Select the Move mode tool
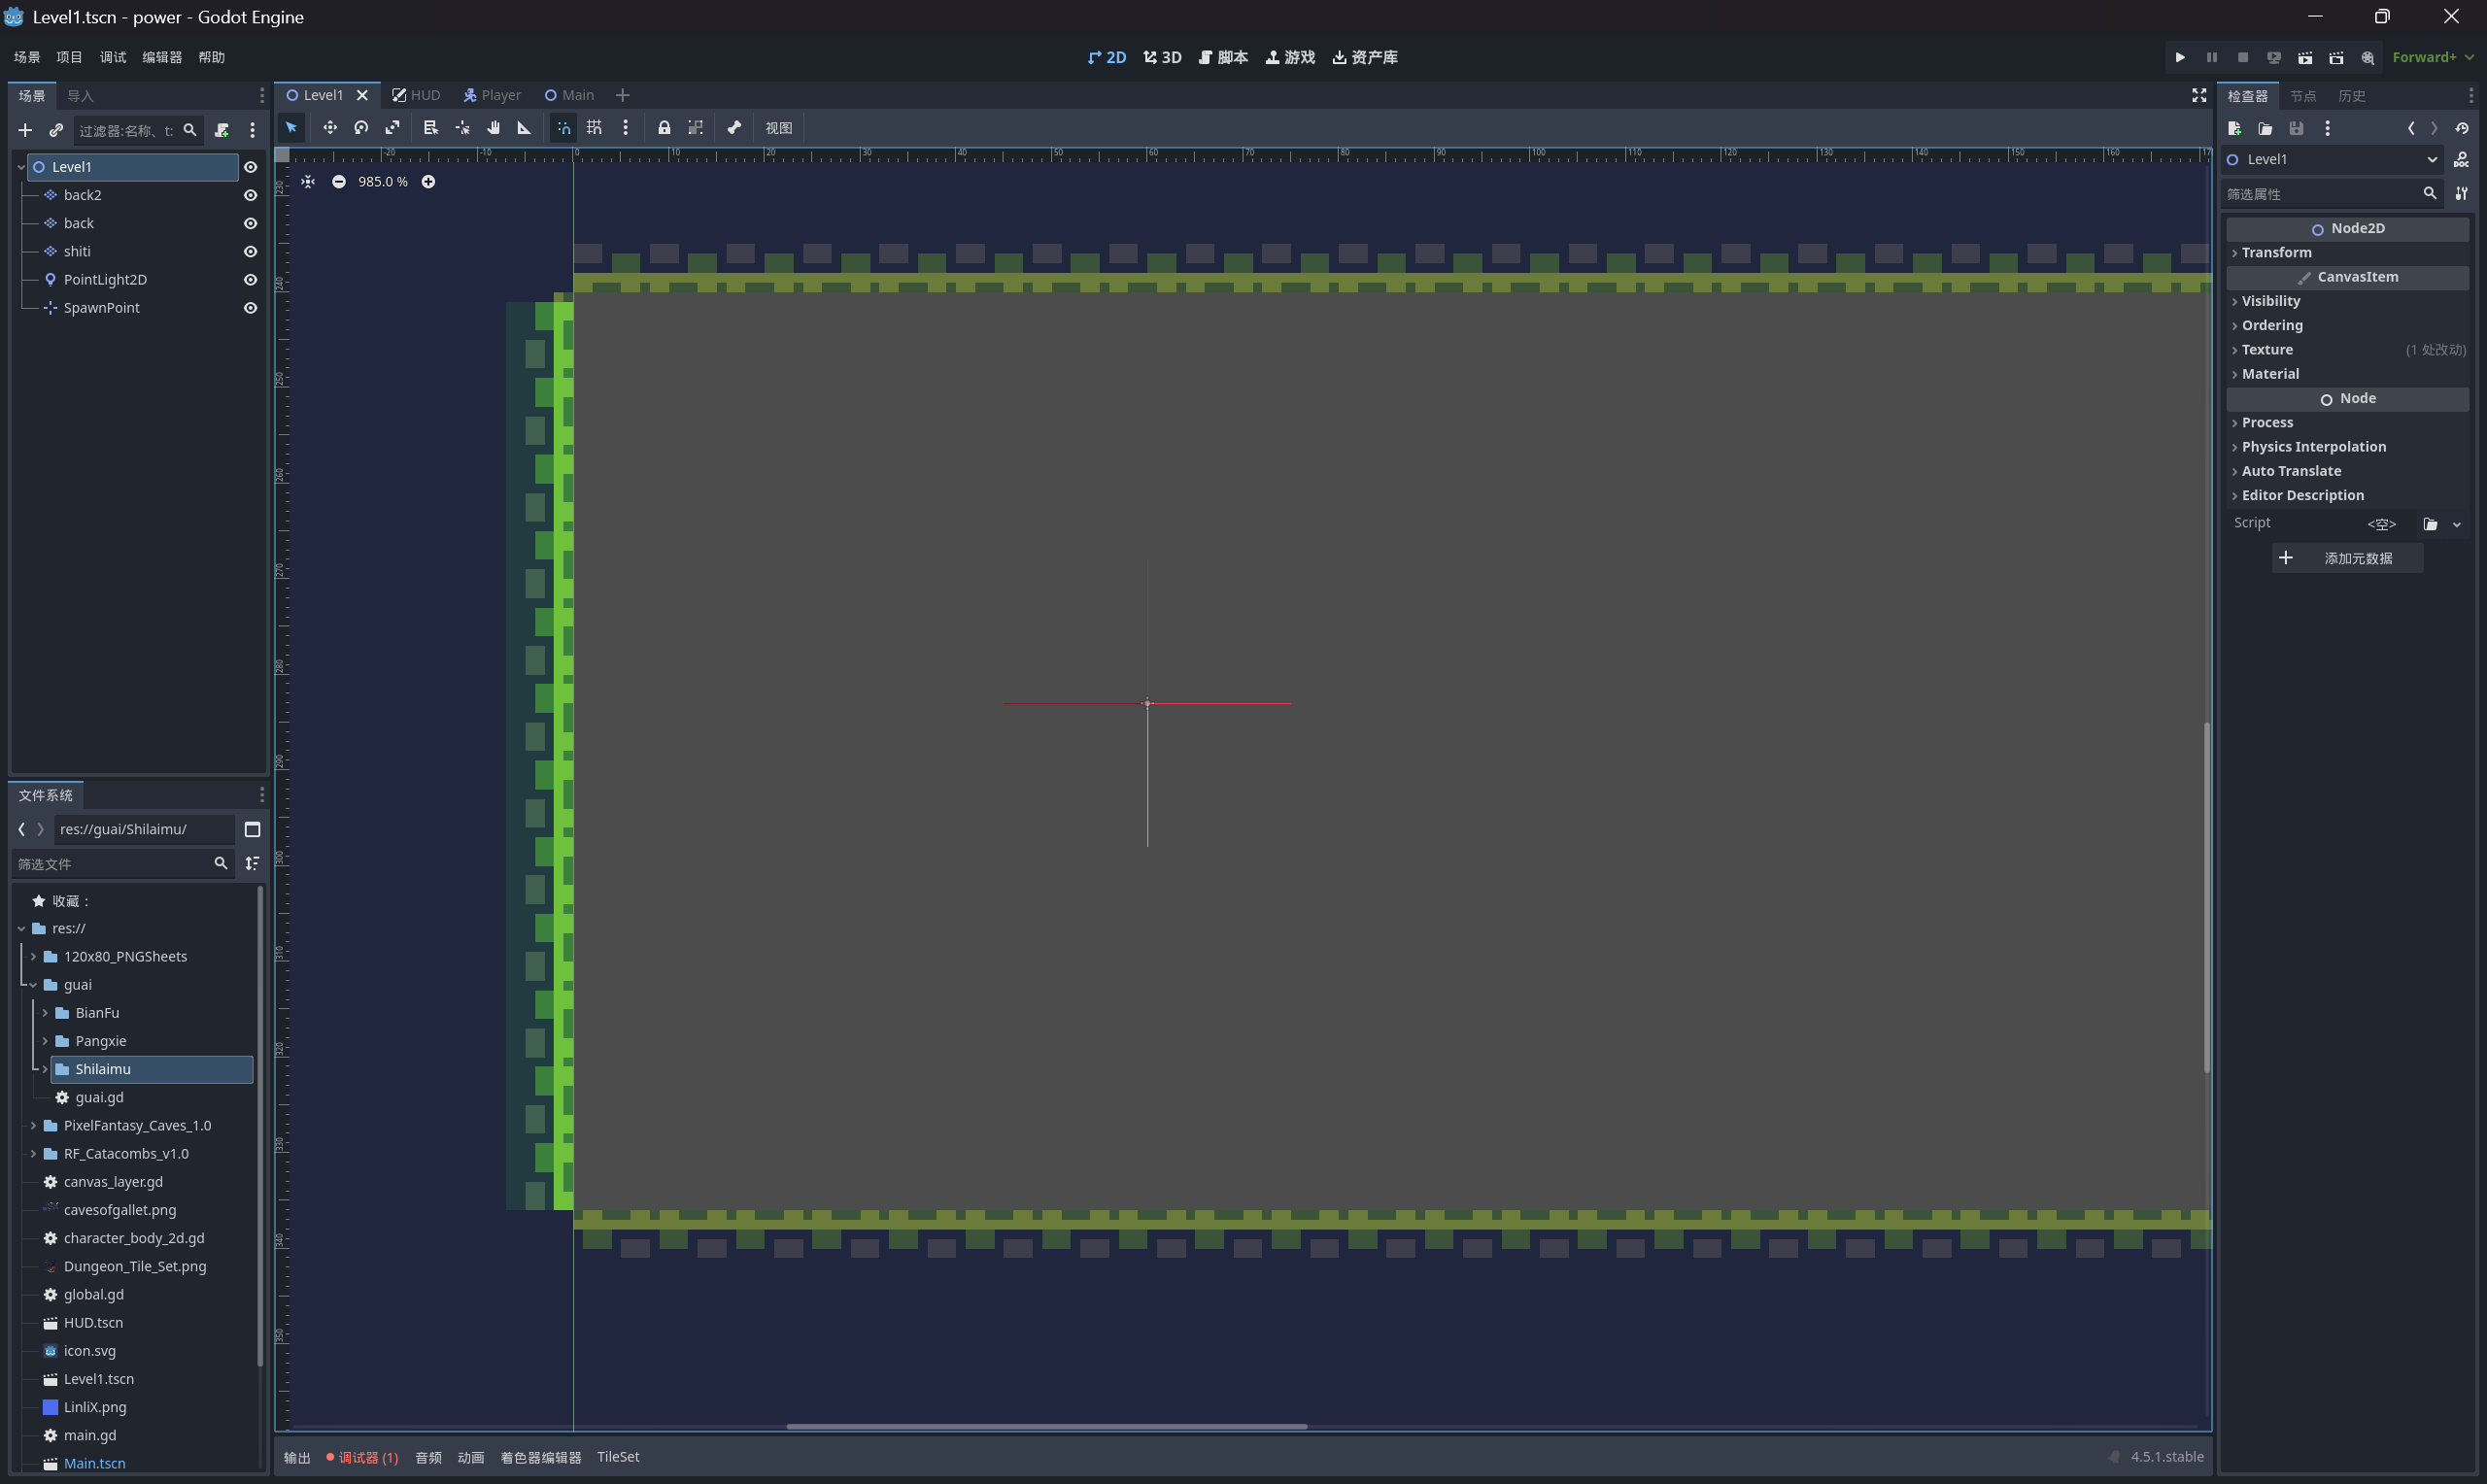Image resolution: width=2487 pixels, height=1484 pixels. pyautogui.click(x=329, y=127)
